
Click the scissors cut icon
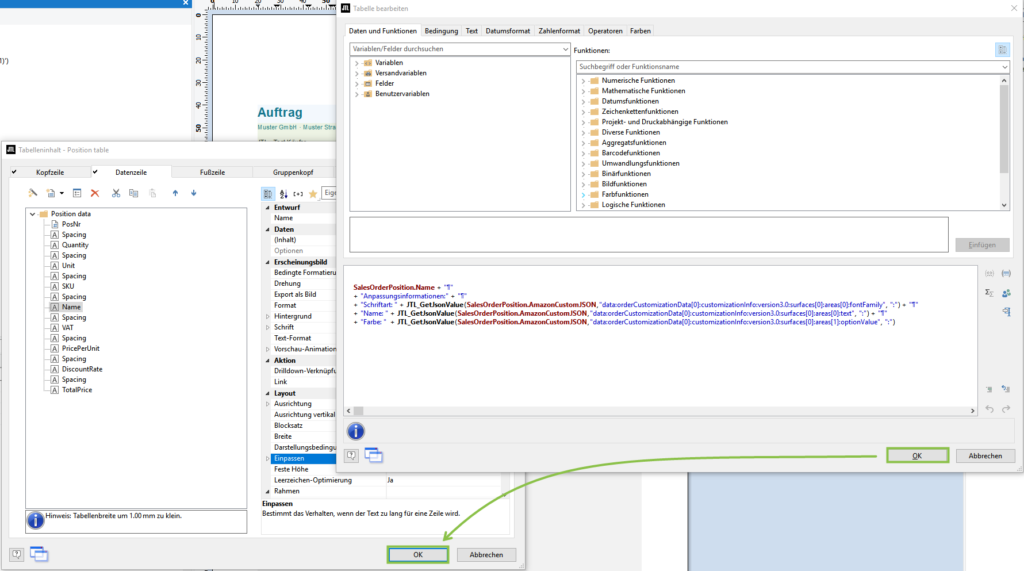[116, 193]
